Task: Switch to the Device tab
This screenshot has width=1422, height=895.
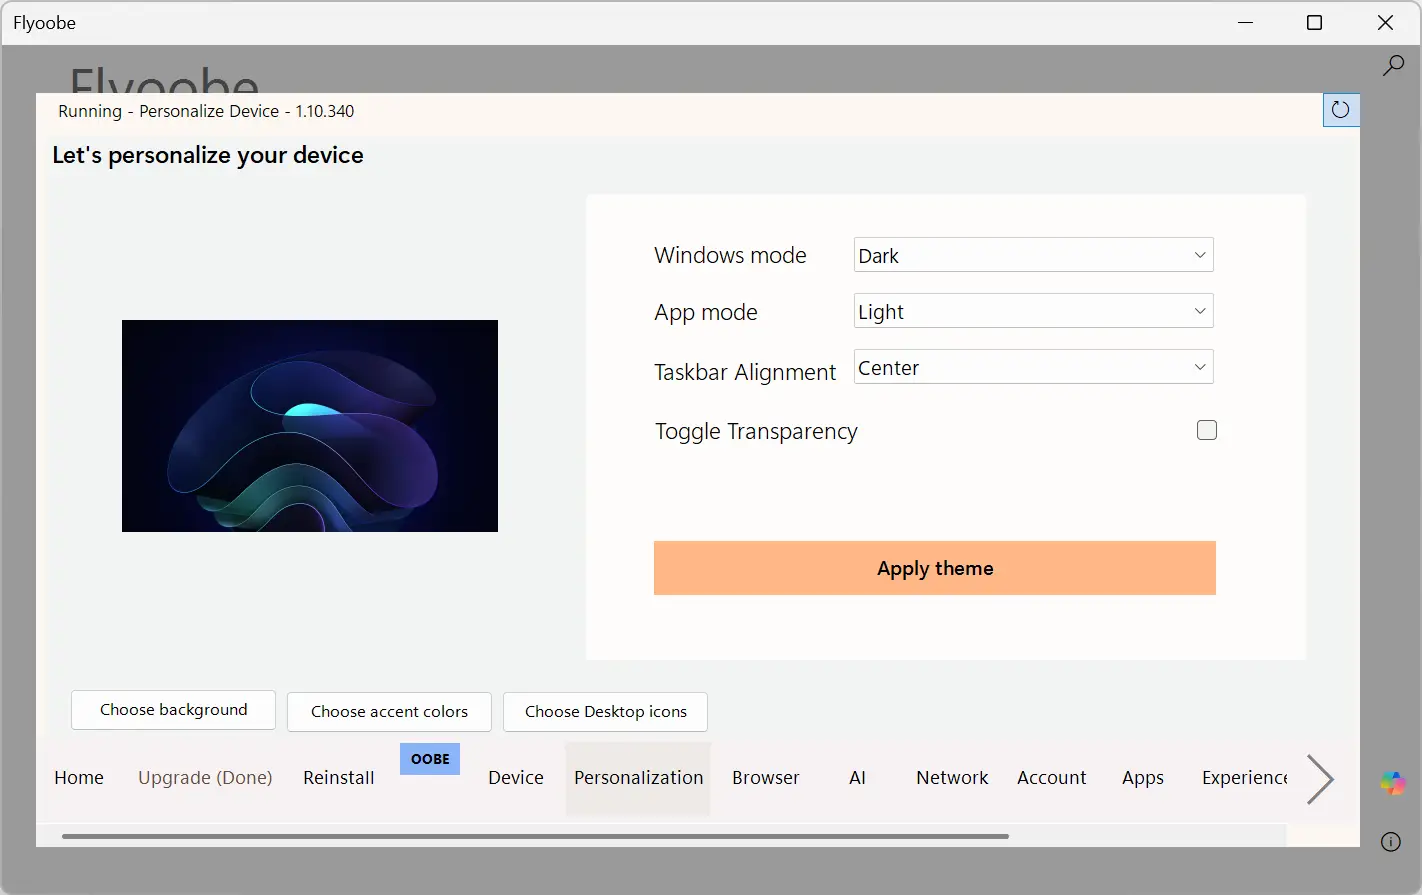Action: coord(516,778)
